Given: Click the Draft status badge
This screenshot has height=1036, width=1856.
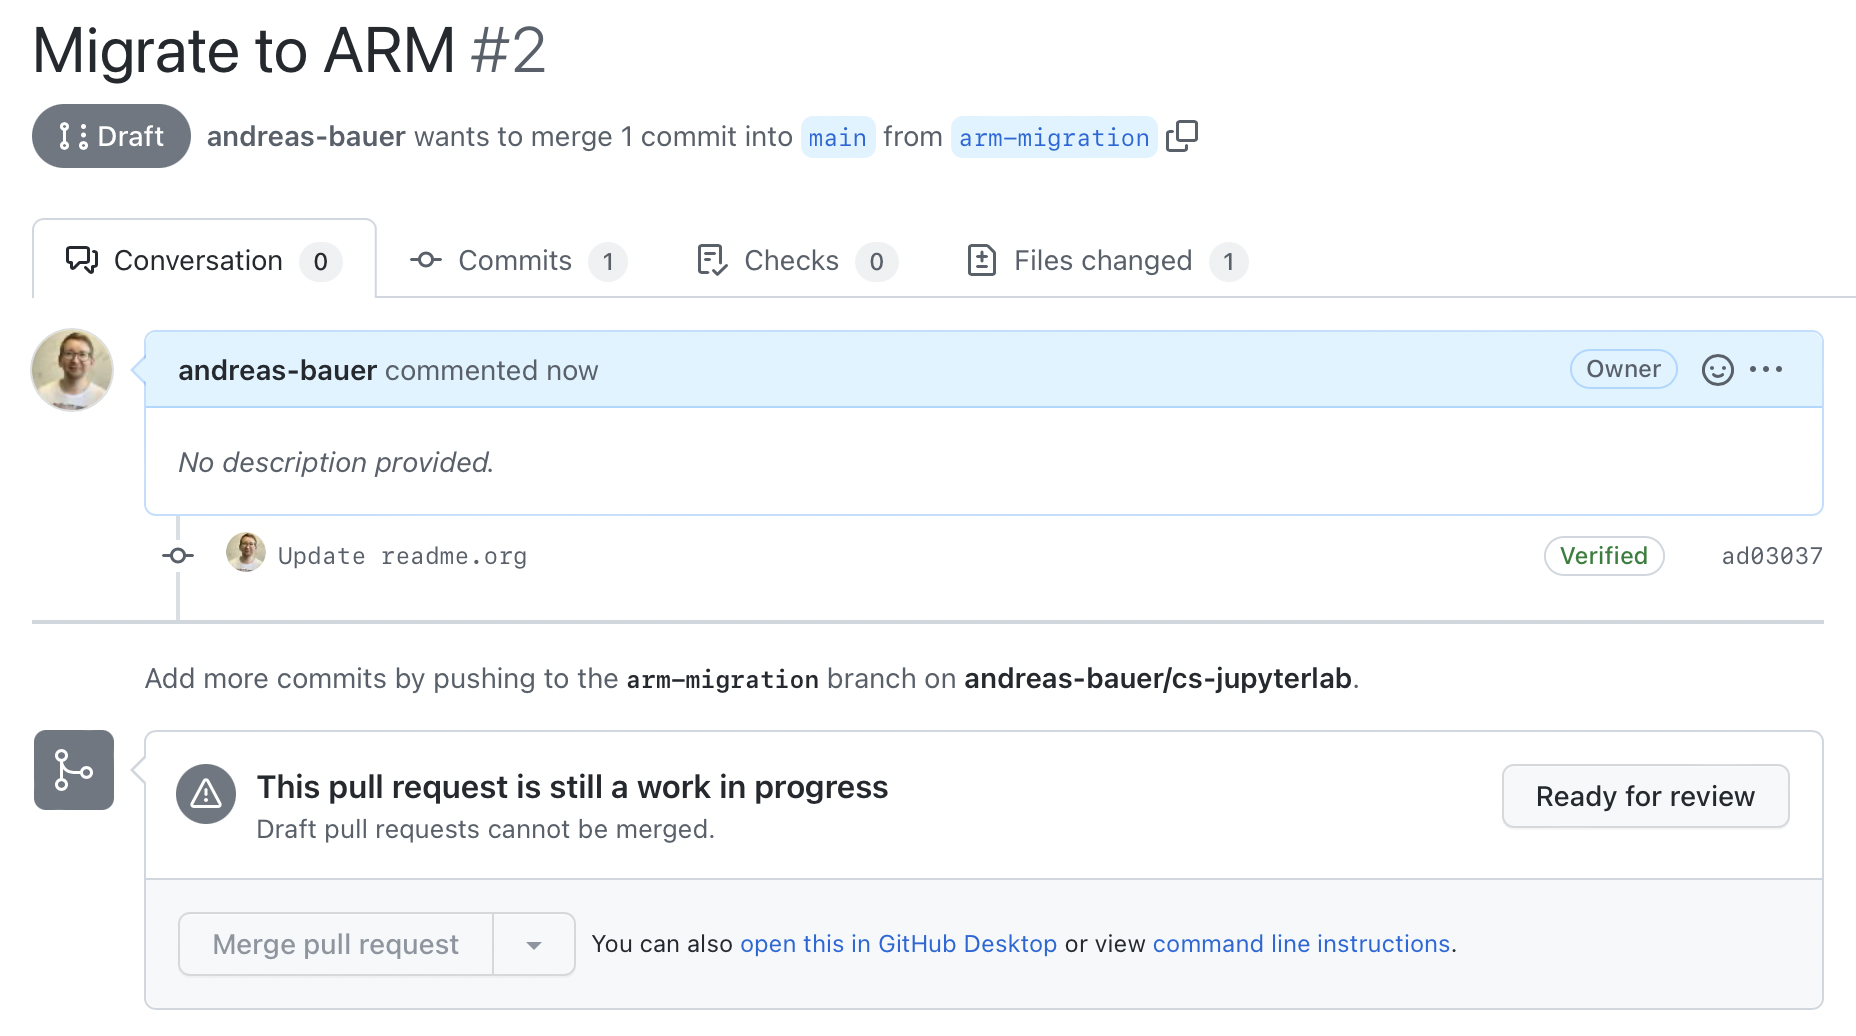Looking at the screenshot, I should (111, 136).
